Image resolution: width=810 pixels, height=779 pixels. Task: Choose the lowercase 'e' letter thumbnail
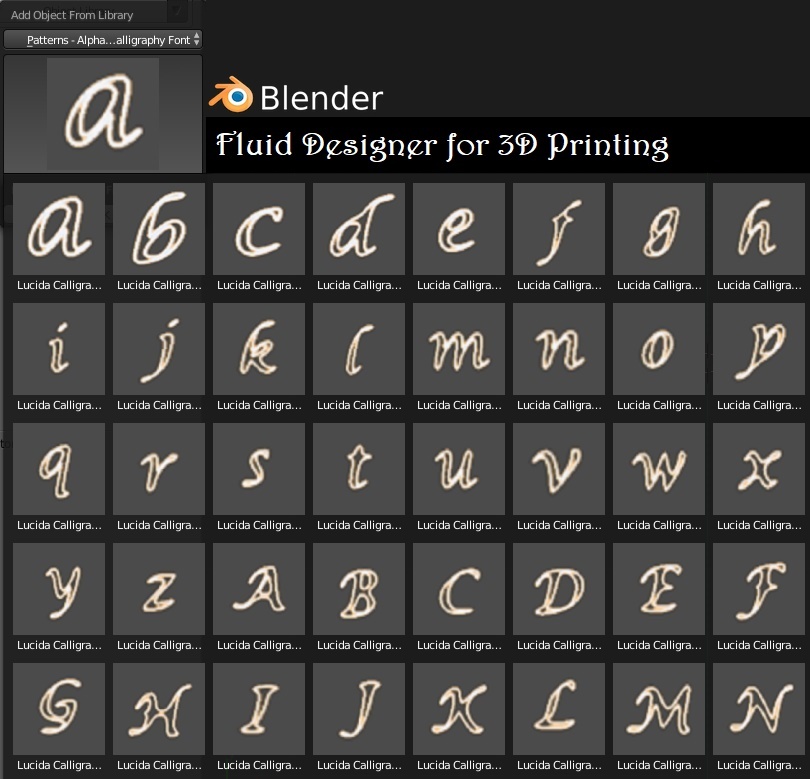[x=459, y=229]
